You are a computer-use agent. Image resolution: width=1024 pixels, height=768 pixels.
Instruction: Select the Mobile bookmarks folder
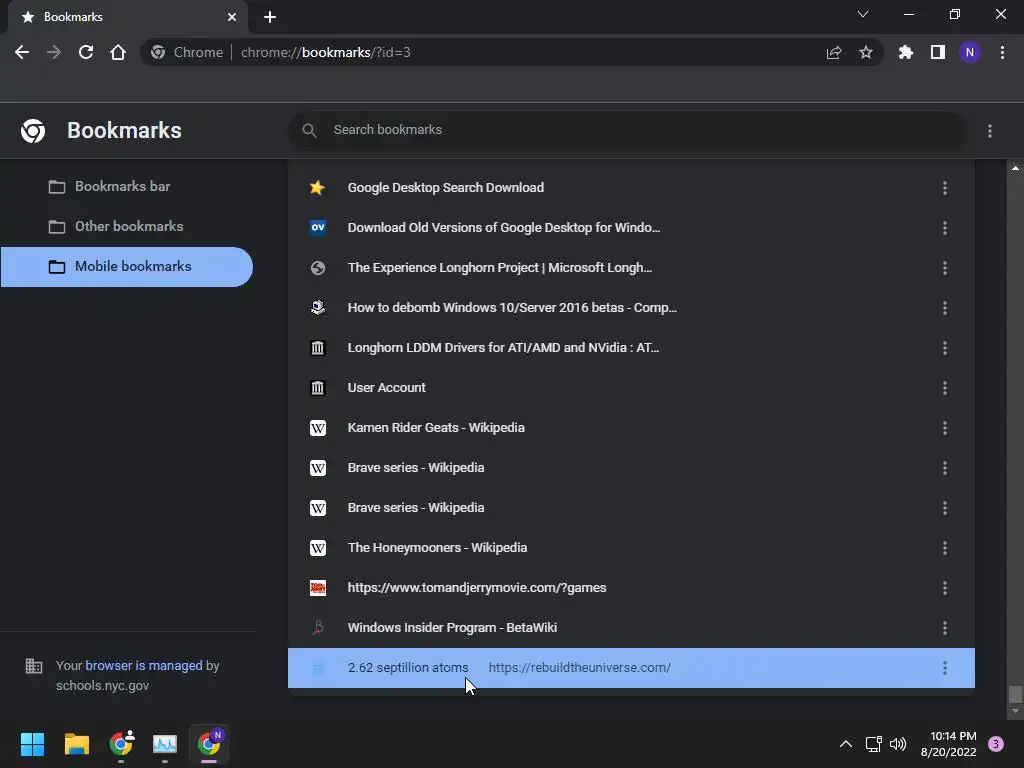click(127, 266)
